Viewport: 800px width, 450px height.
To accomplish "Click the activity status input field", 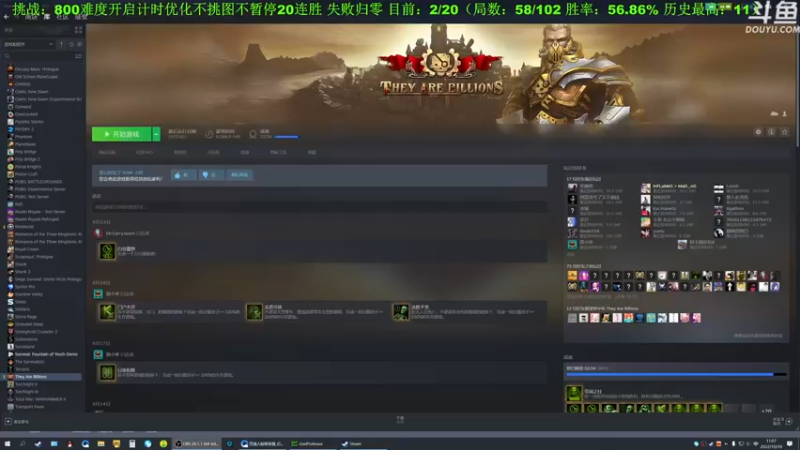I will click(319, 207).
